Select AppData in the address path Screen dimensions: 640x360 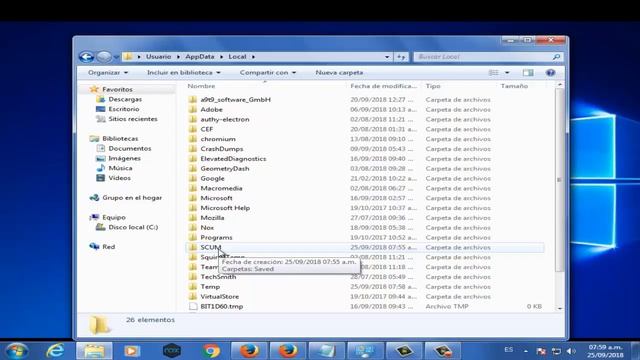(x=200, y=57)
